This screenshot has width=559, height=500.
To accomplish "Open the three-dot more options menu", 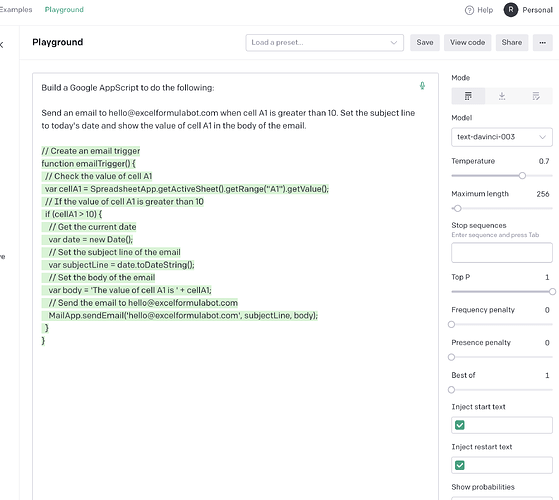I will pos(543,42).
